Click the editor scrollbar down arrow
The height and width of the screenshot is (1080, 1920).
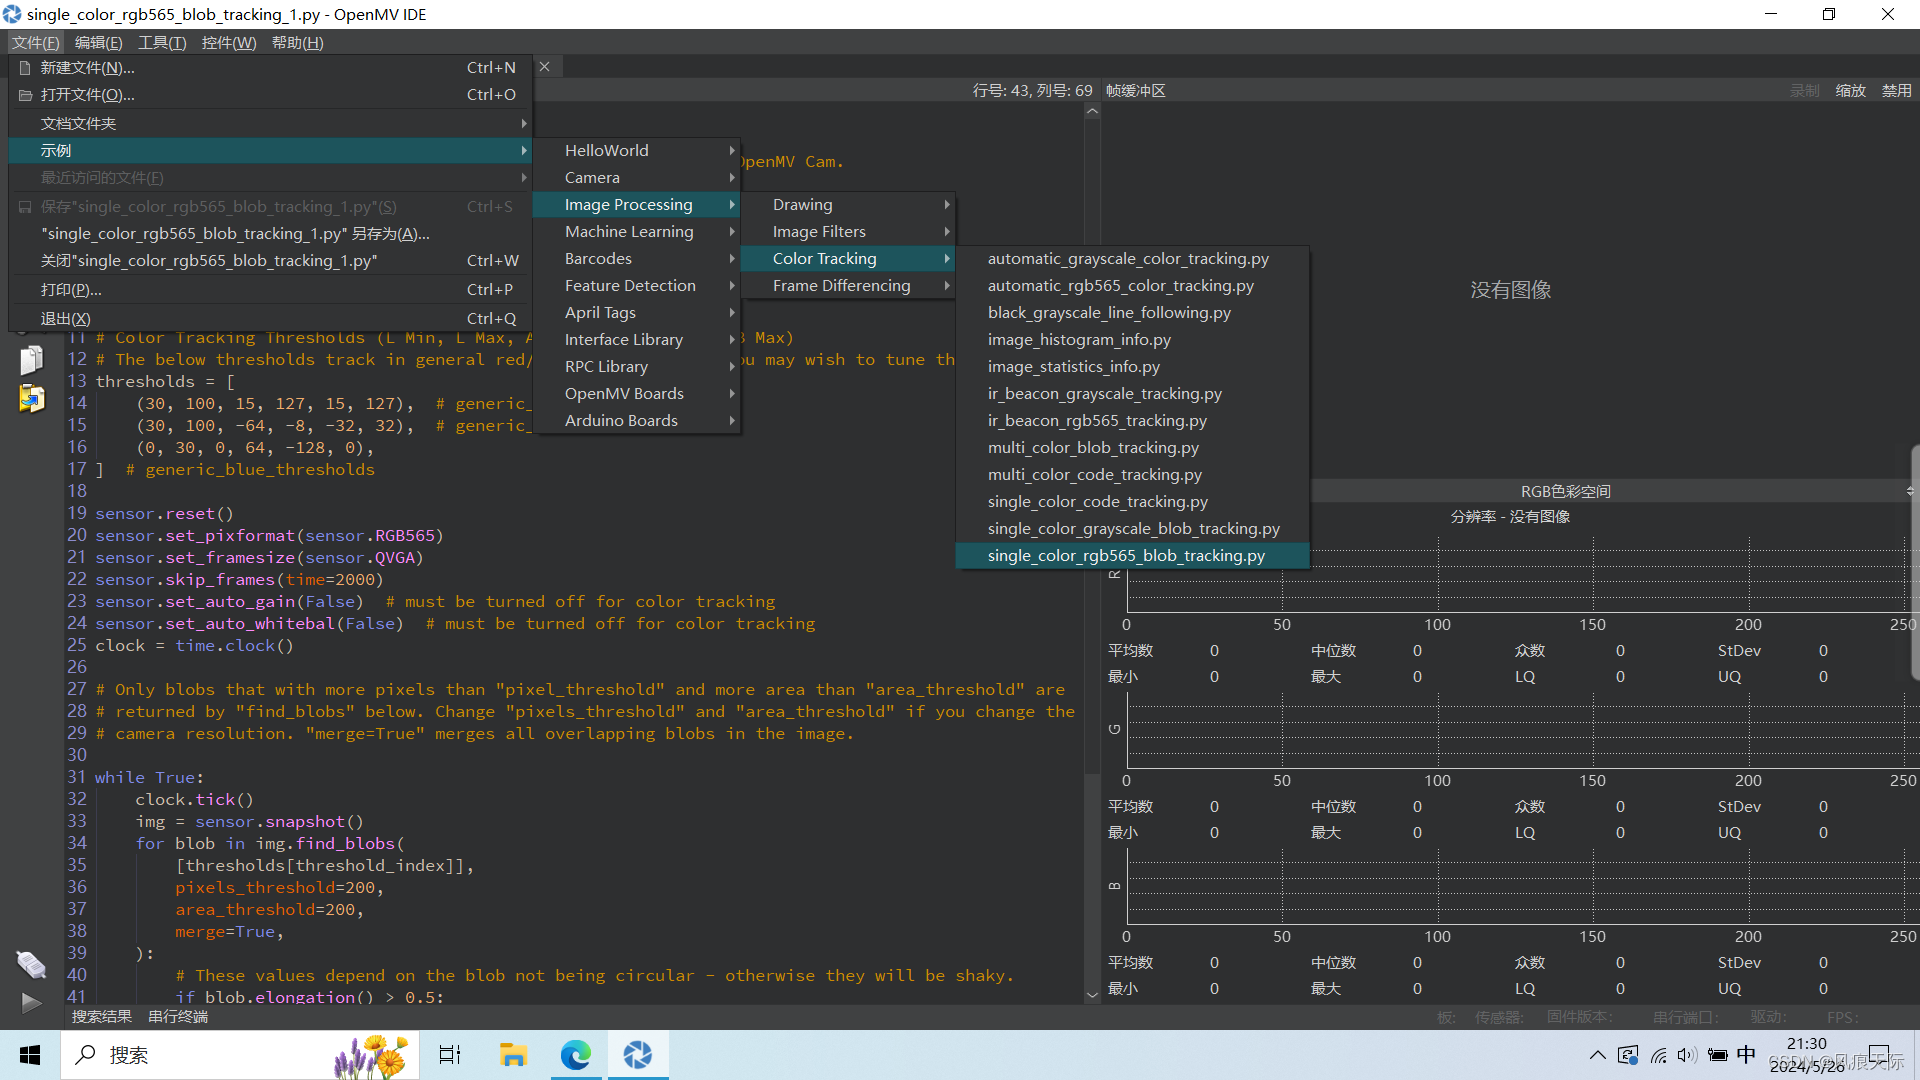coord(1092,995)
